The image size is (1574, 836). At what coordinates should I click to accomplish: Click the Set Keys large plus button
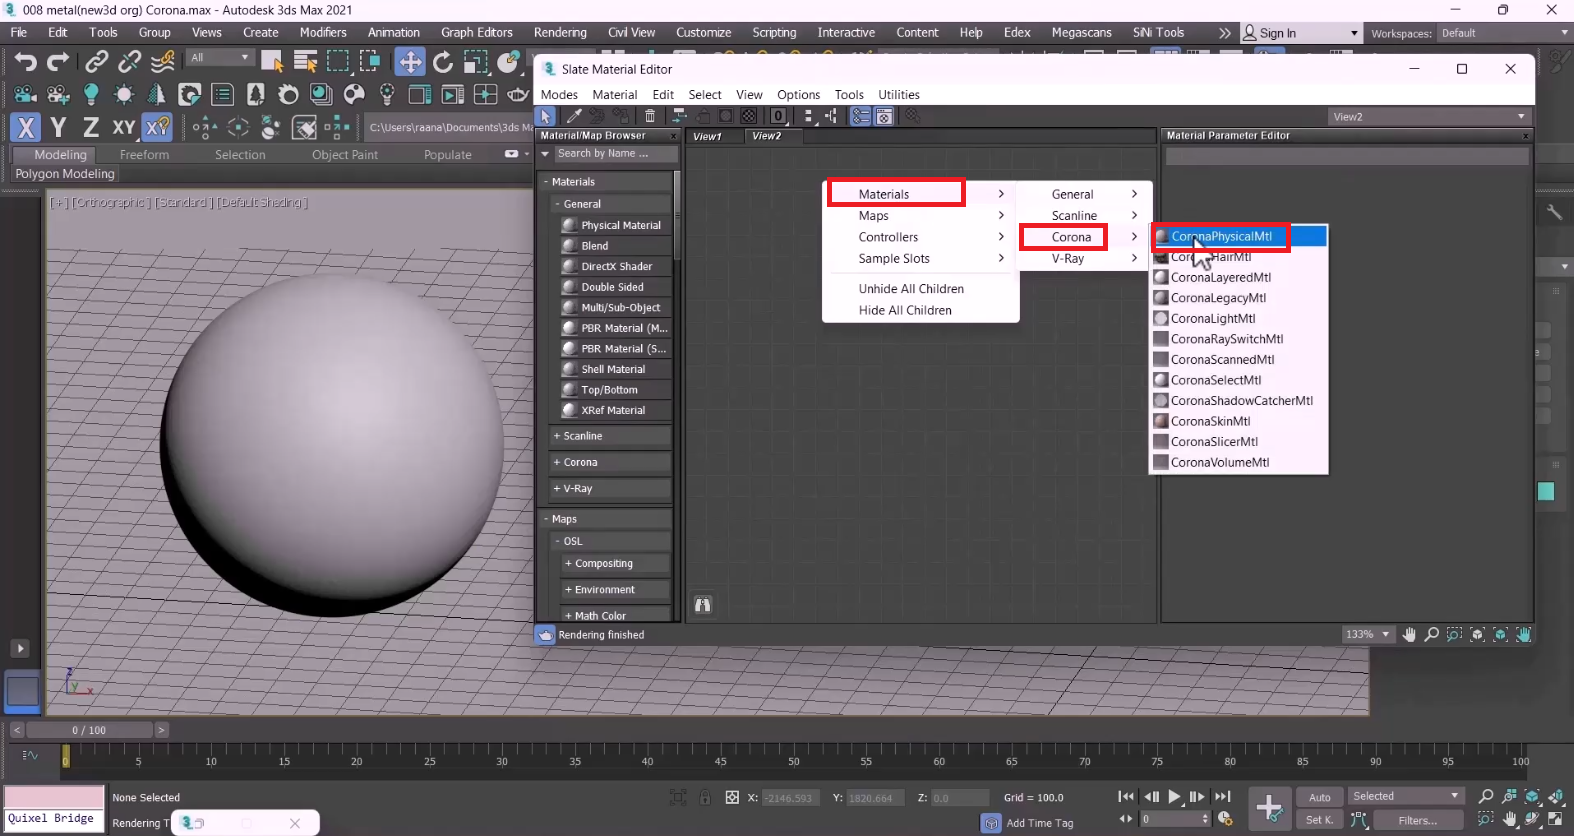(x=1269, y=807)
